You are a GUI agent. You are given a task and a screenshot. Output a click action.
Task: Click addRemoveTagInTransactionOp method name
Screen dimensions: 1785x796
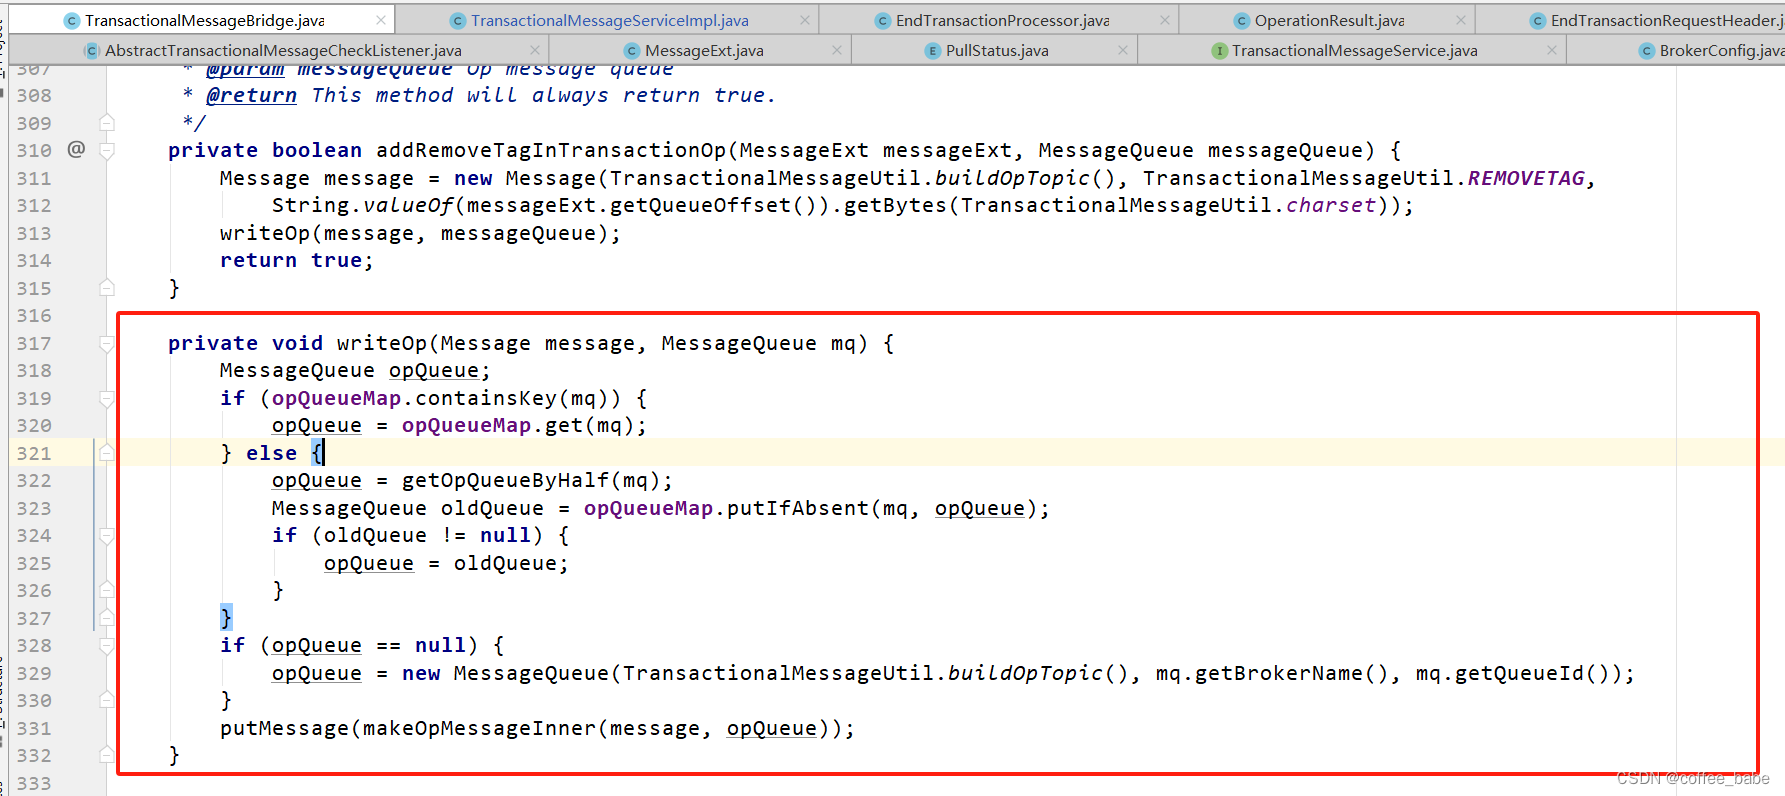pos(551,150)
